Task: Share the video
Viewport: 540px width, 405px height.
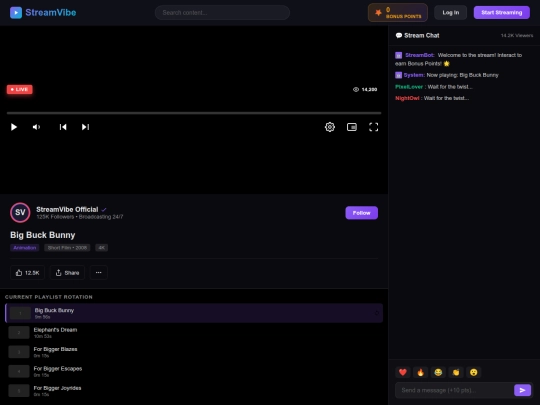Action: click(x=67, y=273)
